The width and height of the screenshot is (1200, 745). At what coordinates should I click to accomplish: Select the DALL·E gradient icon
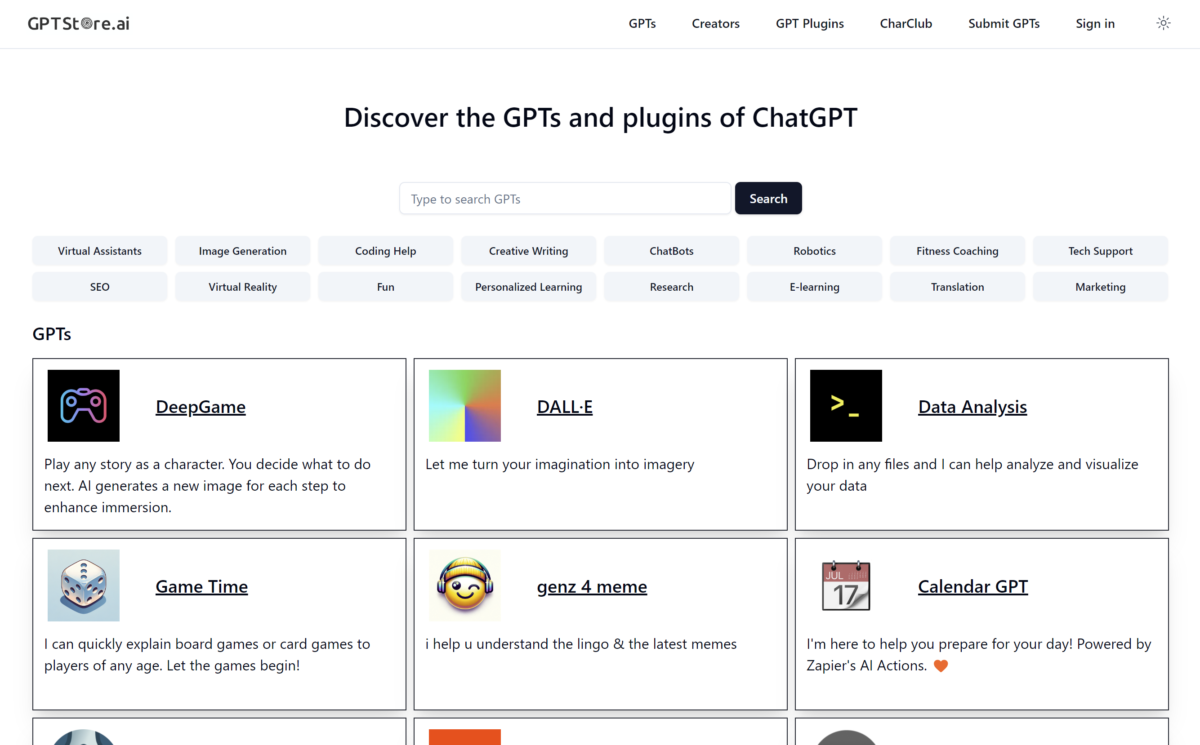tap(464, 405)
